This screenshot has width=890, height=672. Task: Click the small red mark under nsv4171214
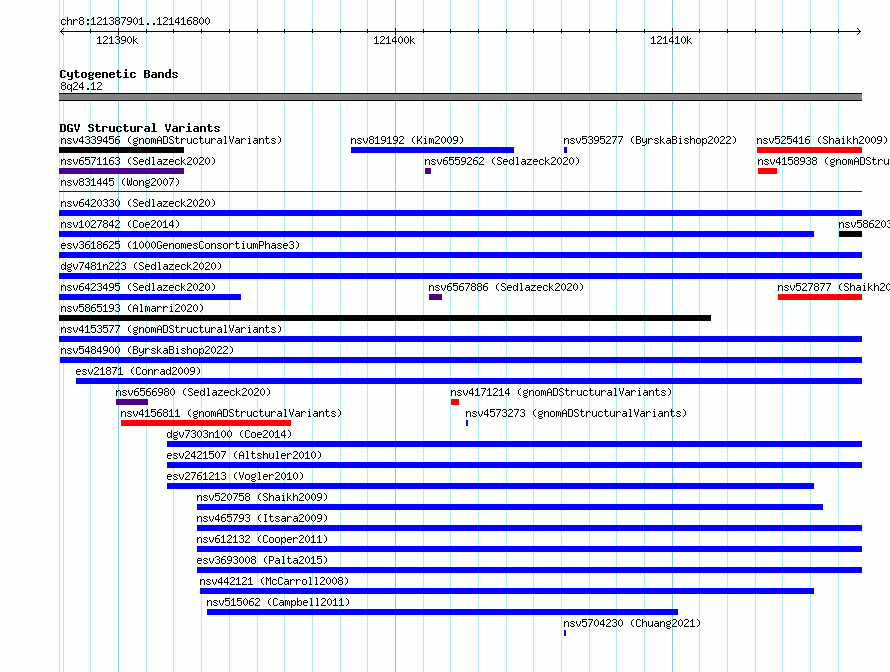[x=455, y=402]
